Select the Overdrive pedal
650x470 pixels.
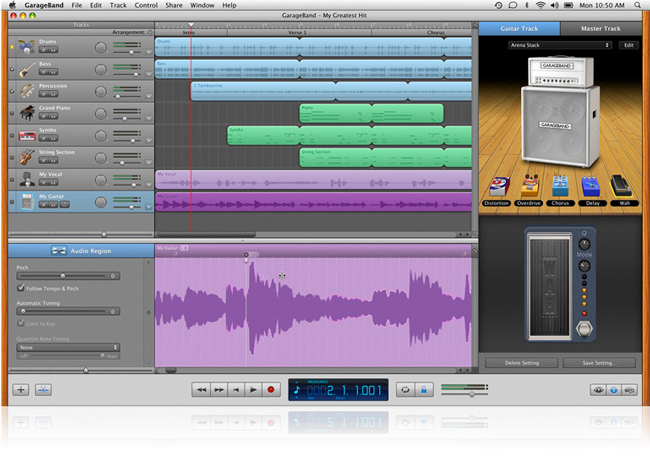tap(530, 187)
